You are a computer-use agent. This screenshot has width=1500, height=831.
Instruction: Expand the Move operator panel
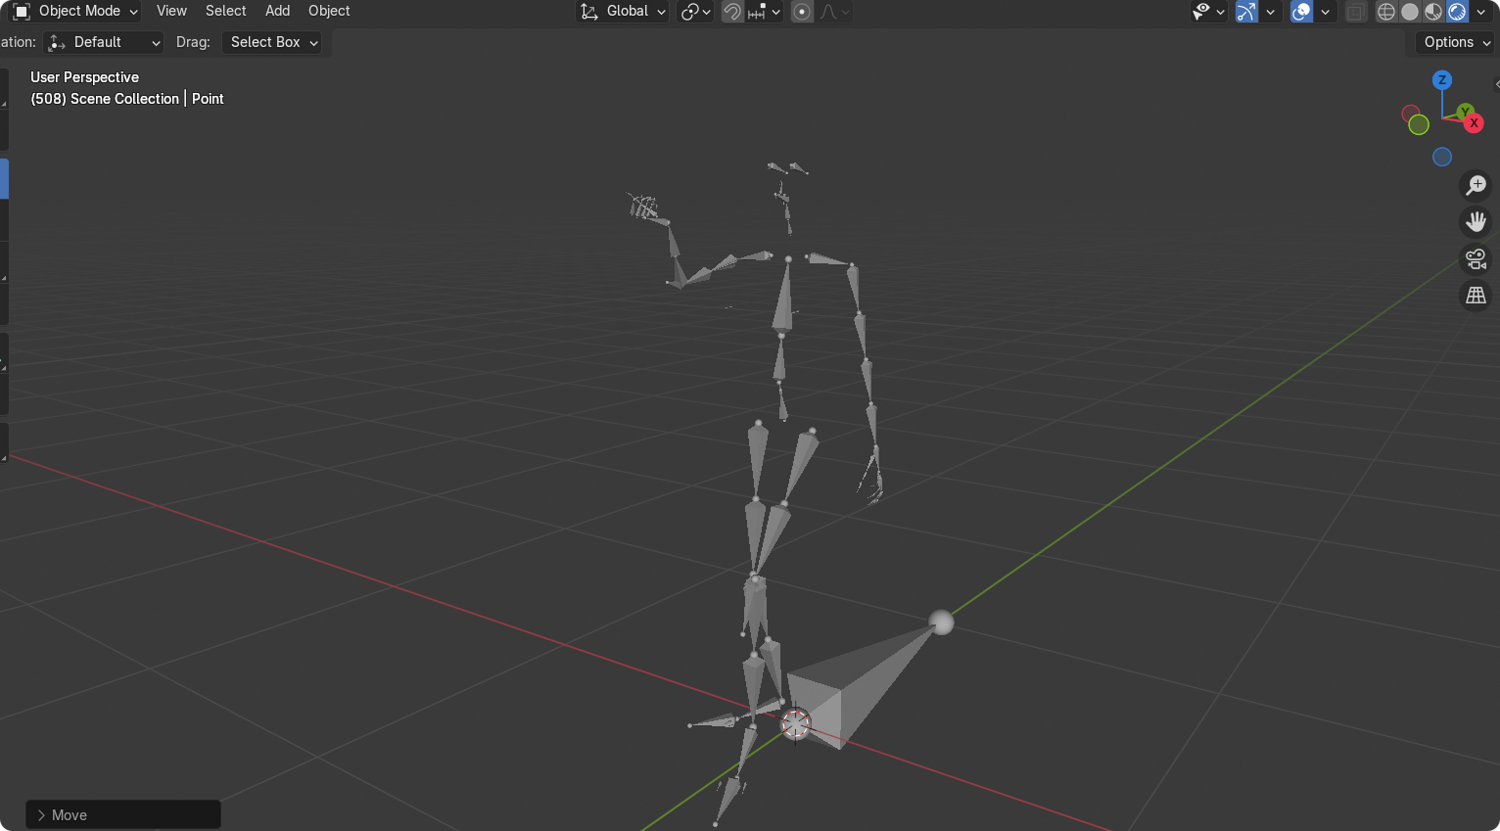[123, 815]
